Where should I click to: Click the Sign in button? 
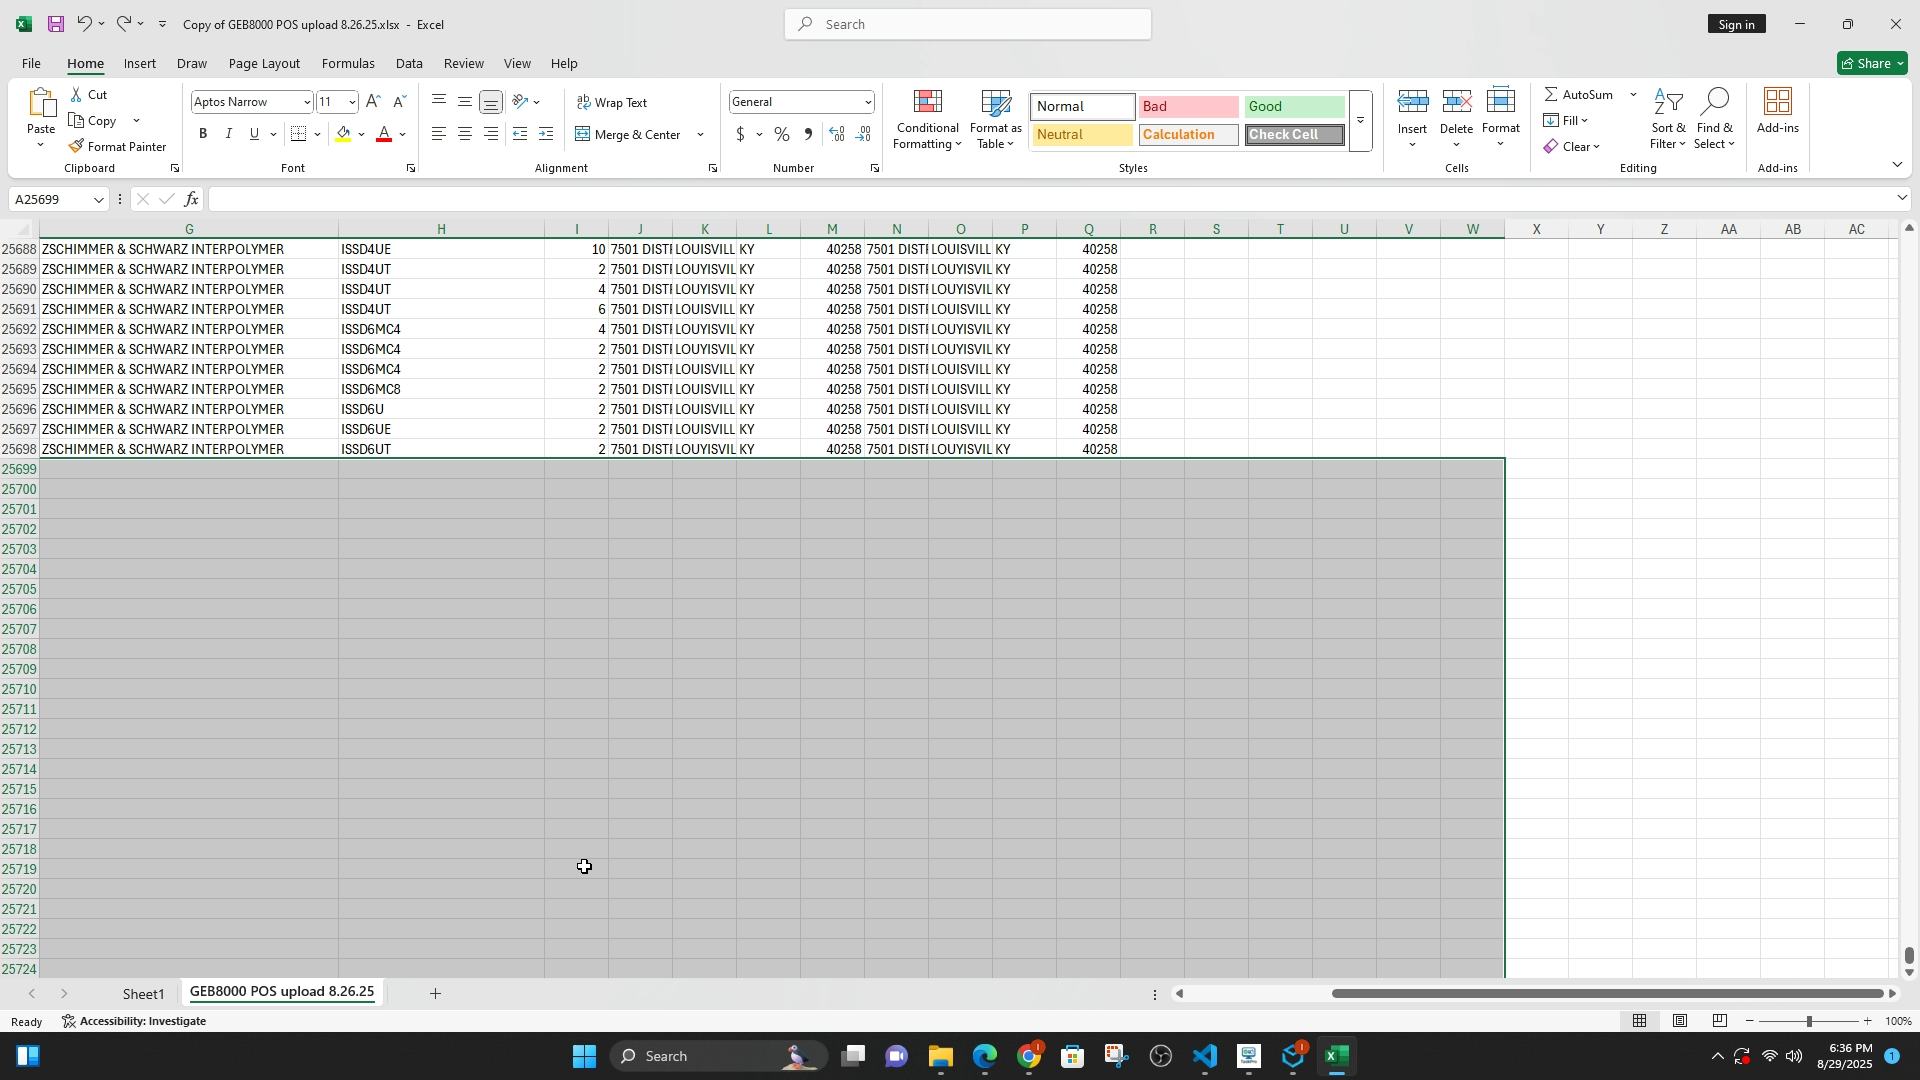1737,24
